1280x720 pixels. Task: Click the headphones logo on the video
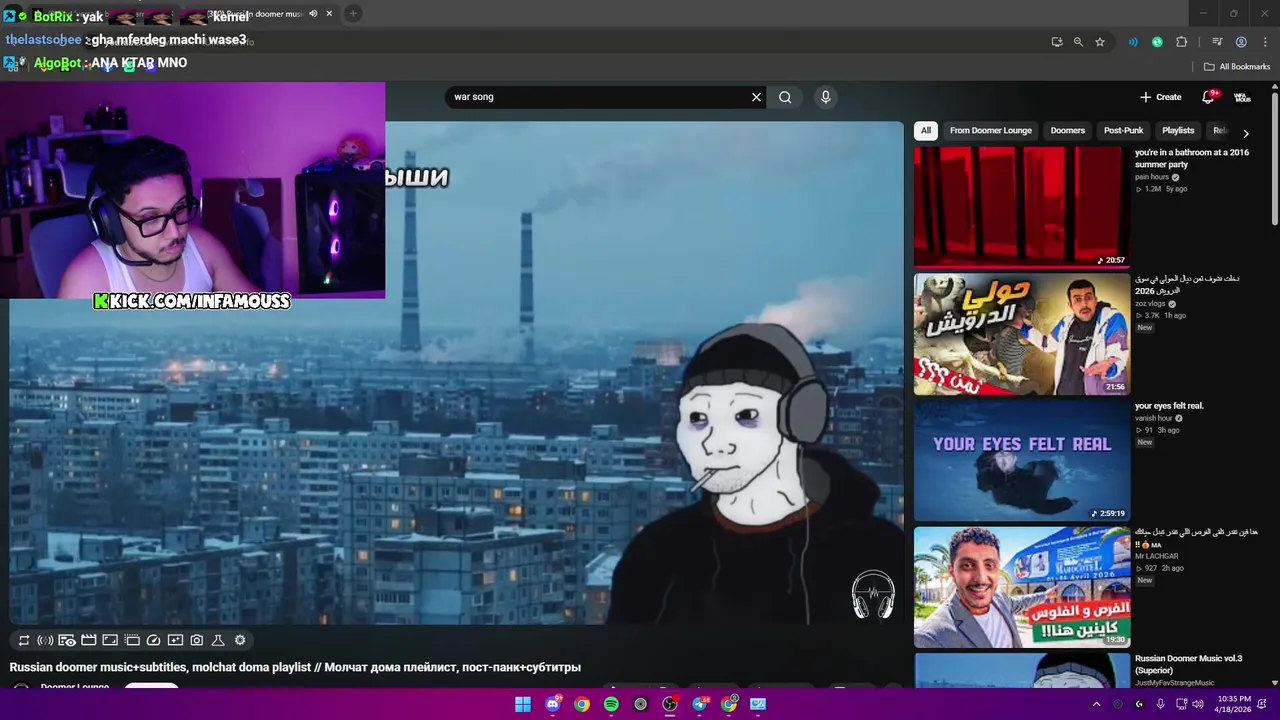click(873, 594)
